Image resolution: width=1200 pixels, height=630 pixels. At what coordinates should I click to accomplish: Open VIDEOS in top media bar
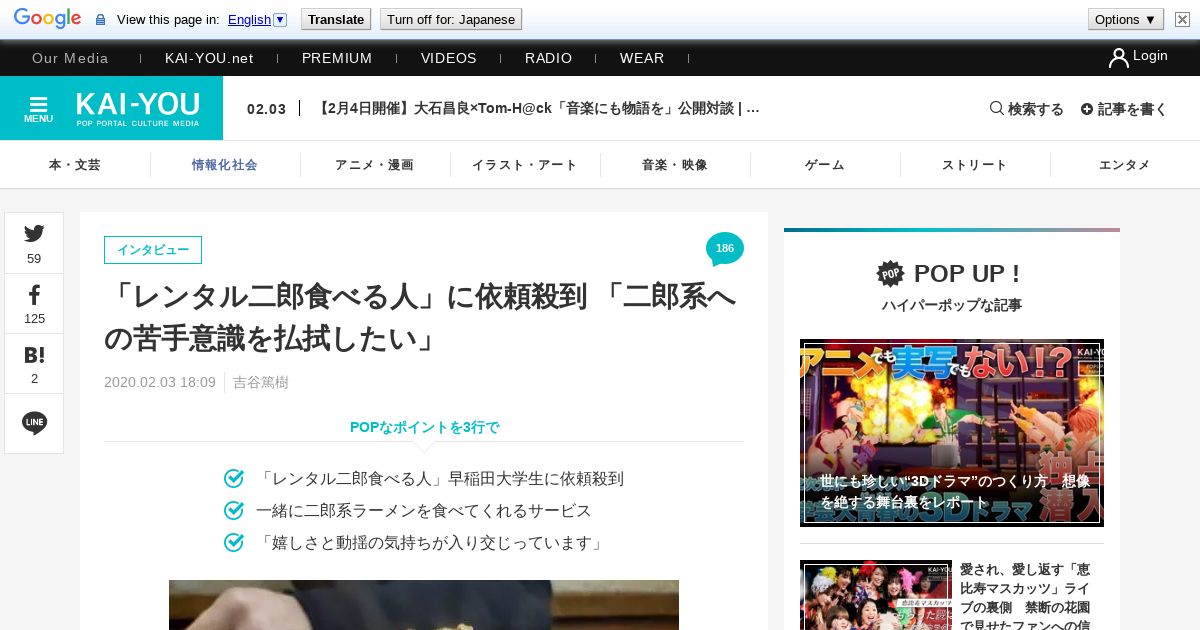coord(449,58)
